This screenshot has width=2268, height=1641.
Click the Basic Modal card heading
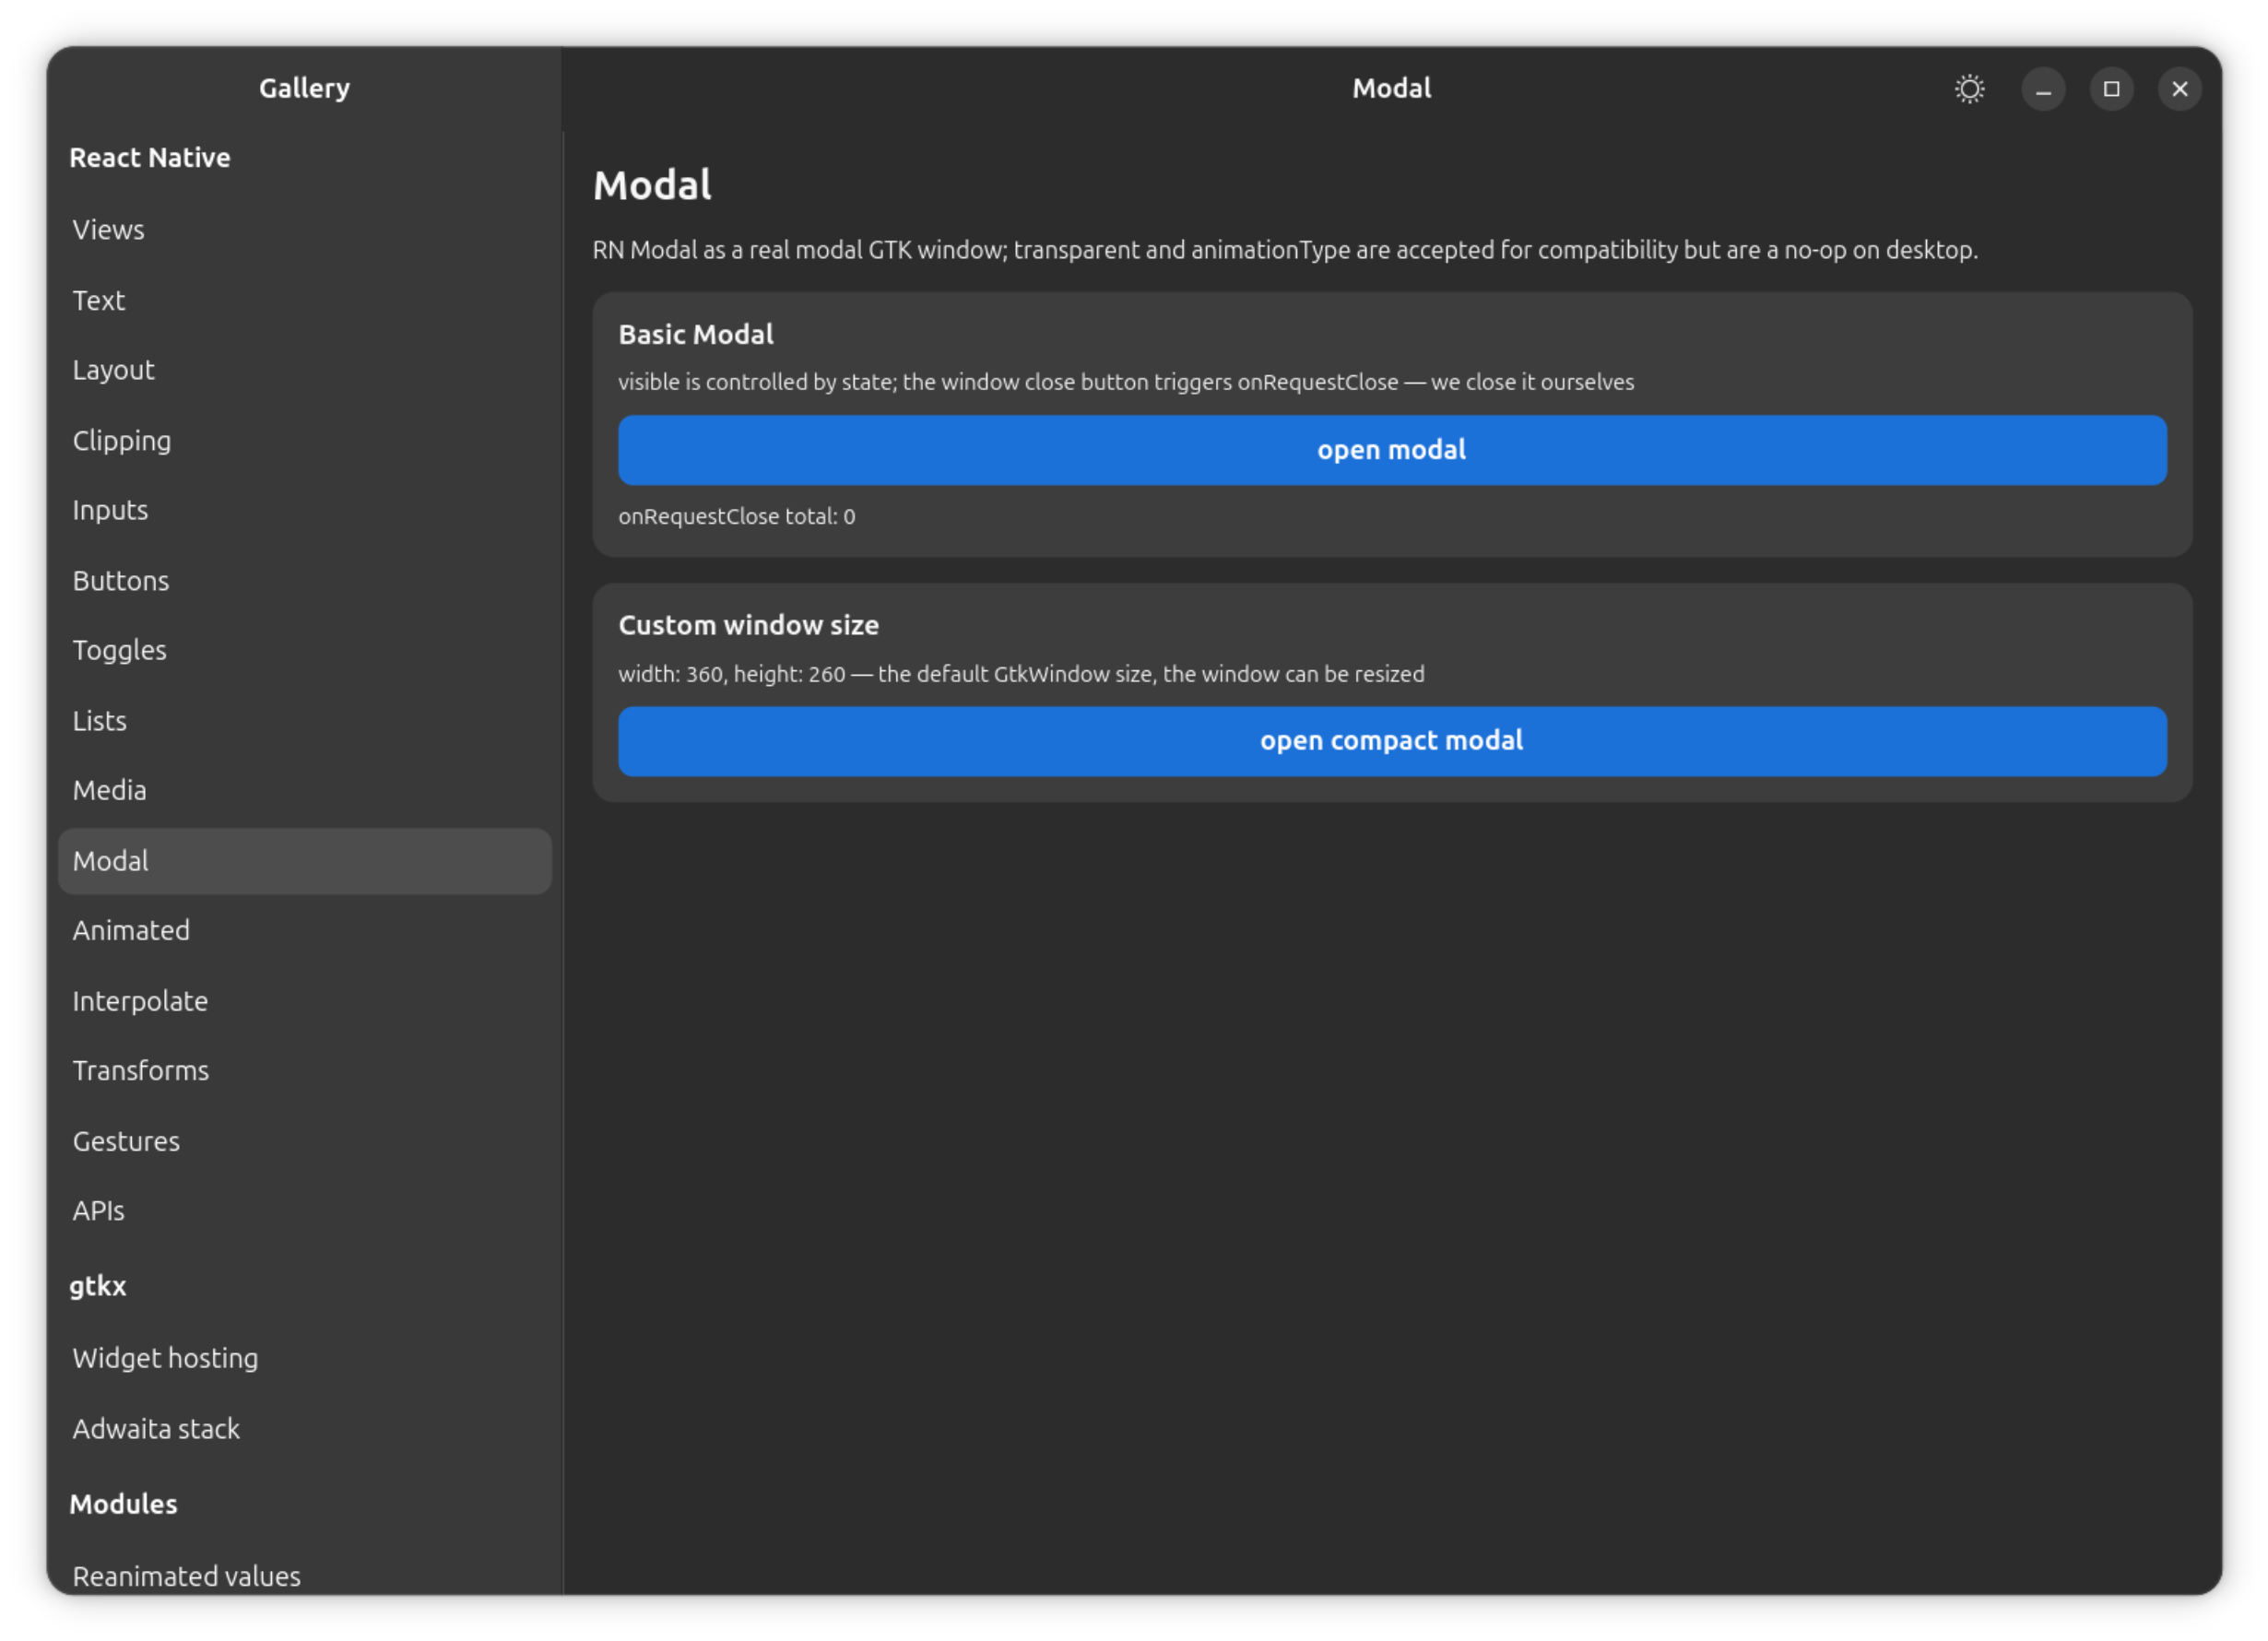tap(696, 334)
